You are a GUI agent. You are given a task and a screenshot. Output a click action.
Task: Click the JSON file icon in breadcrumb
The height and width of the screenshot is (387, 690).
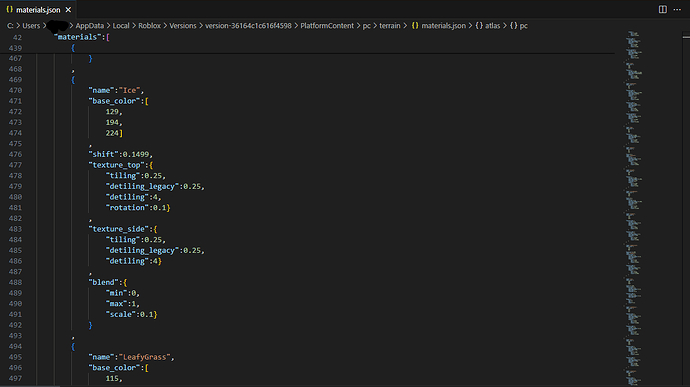[x=415, y=26]
